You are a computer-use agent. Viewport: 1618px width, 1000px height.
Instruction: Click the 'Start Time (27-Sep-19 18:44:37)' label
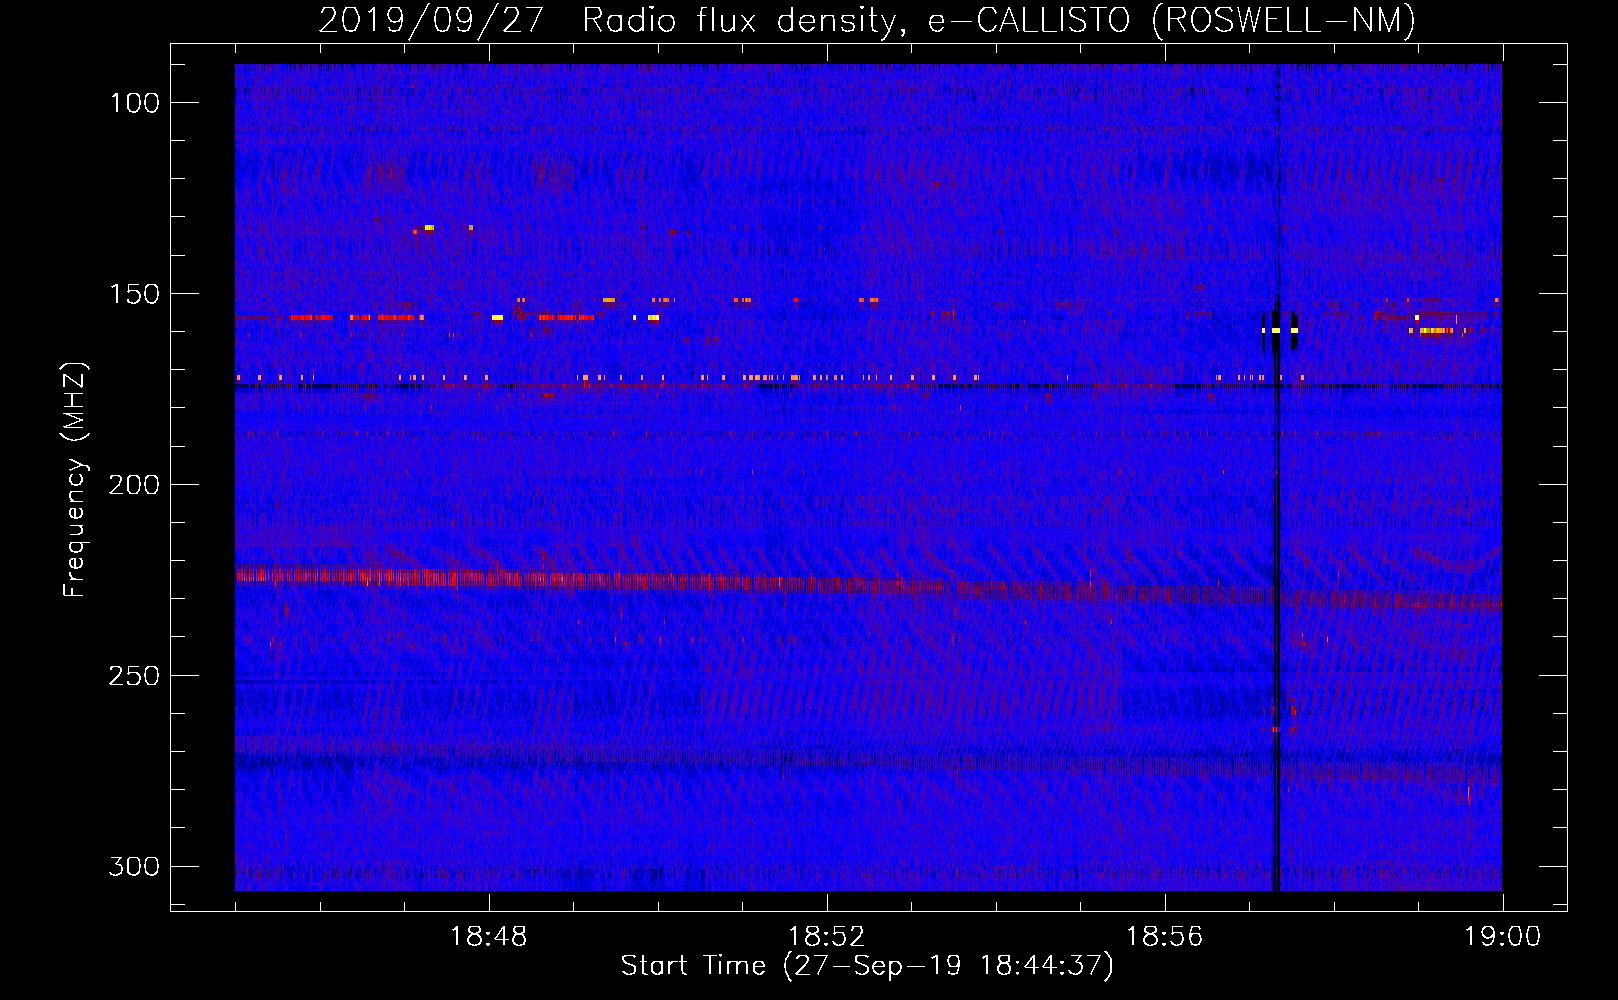[x=867, y=966]
